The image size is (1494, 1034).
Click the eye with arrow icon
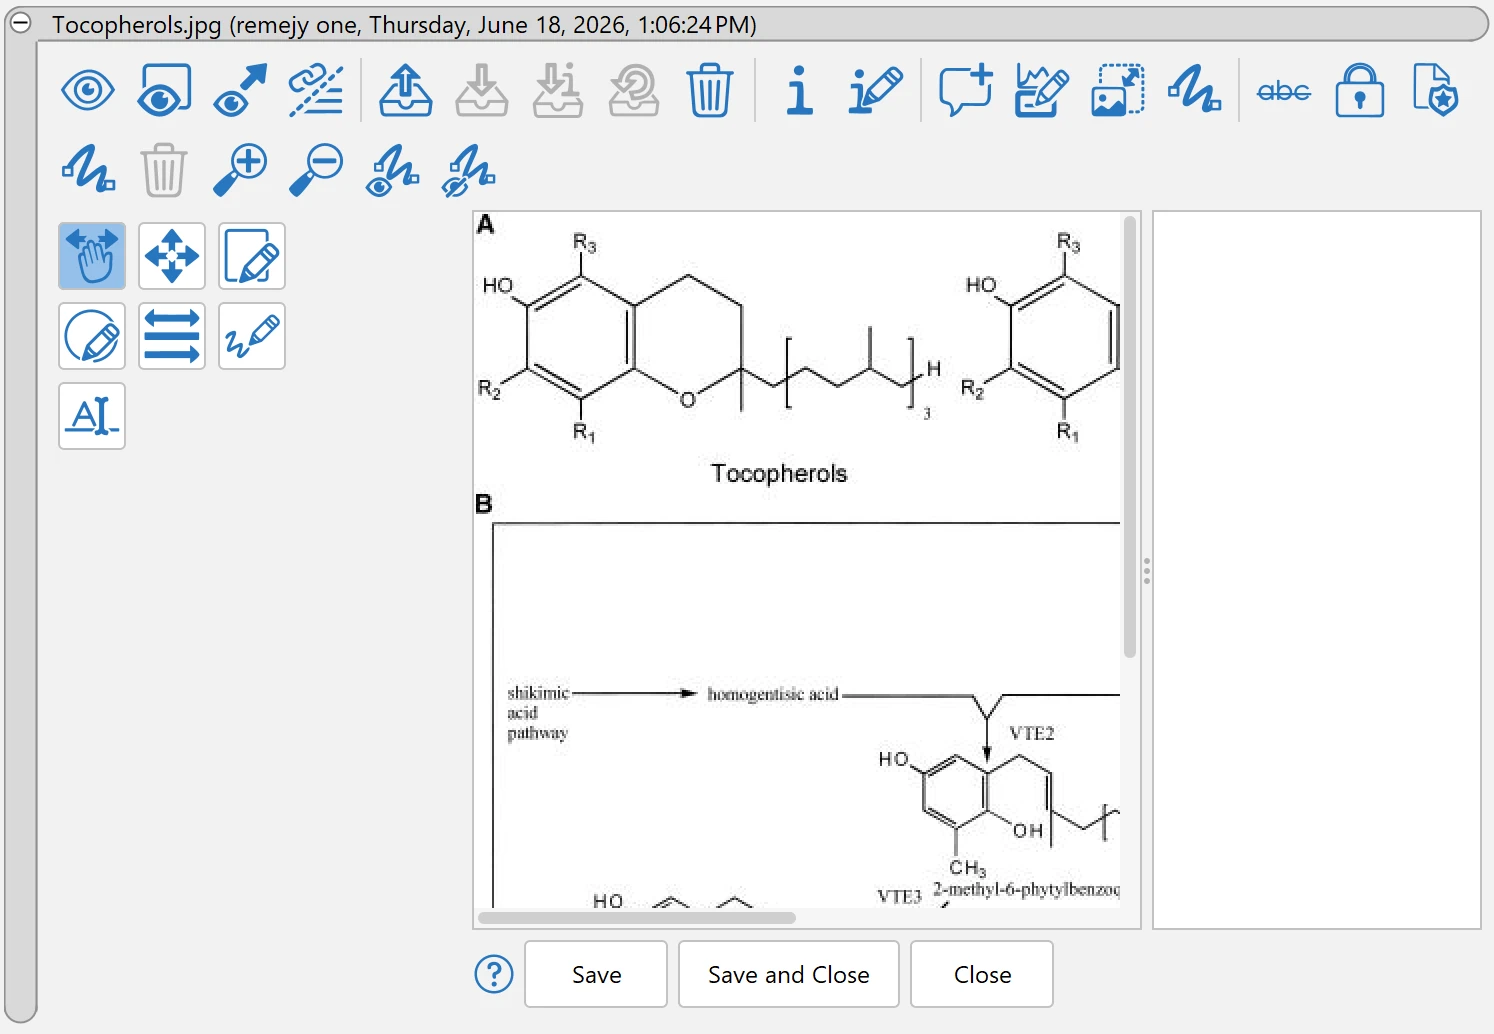(240, 91)
